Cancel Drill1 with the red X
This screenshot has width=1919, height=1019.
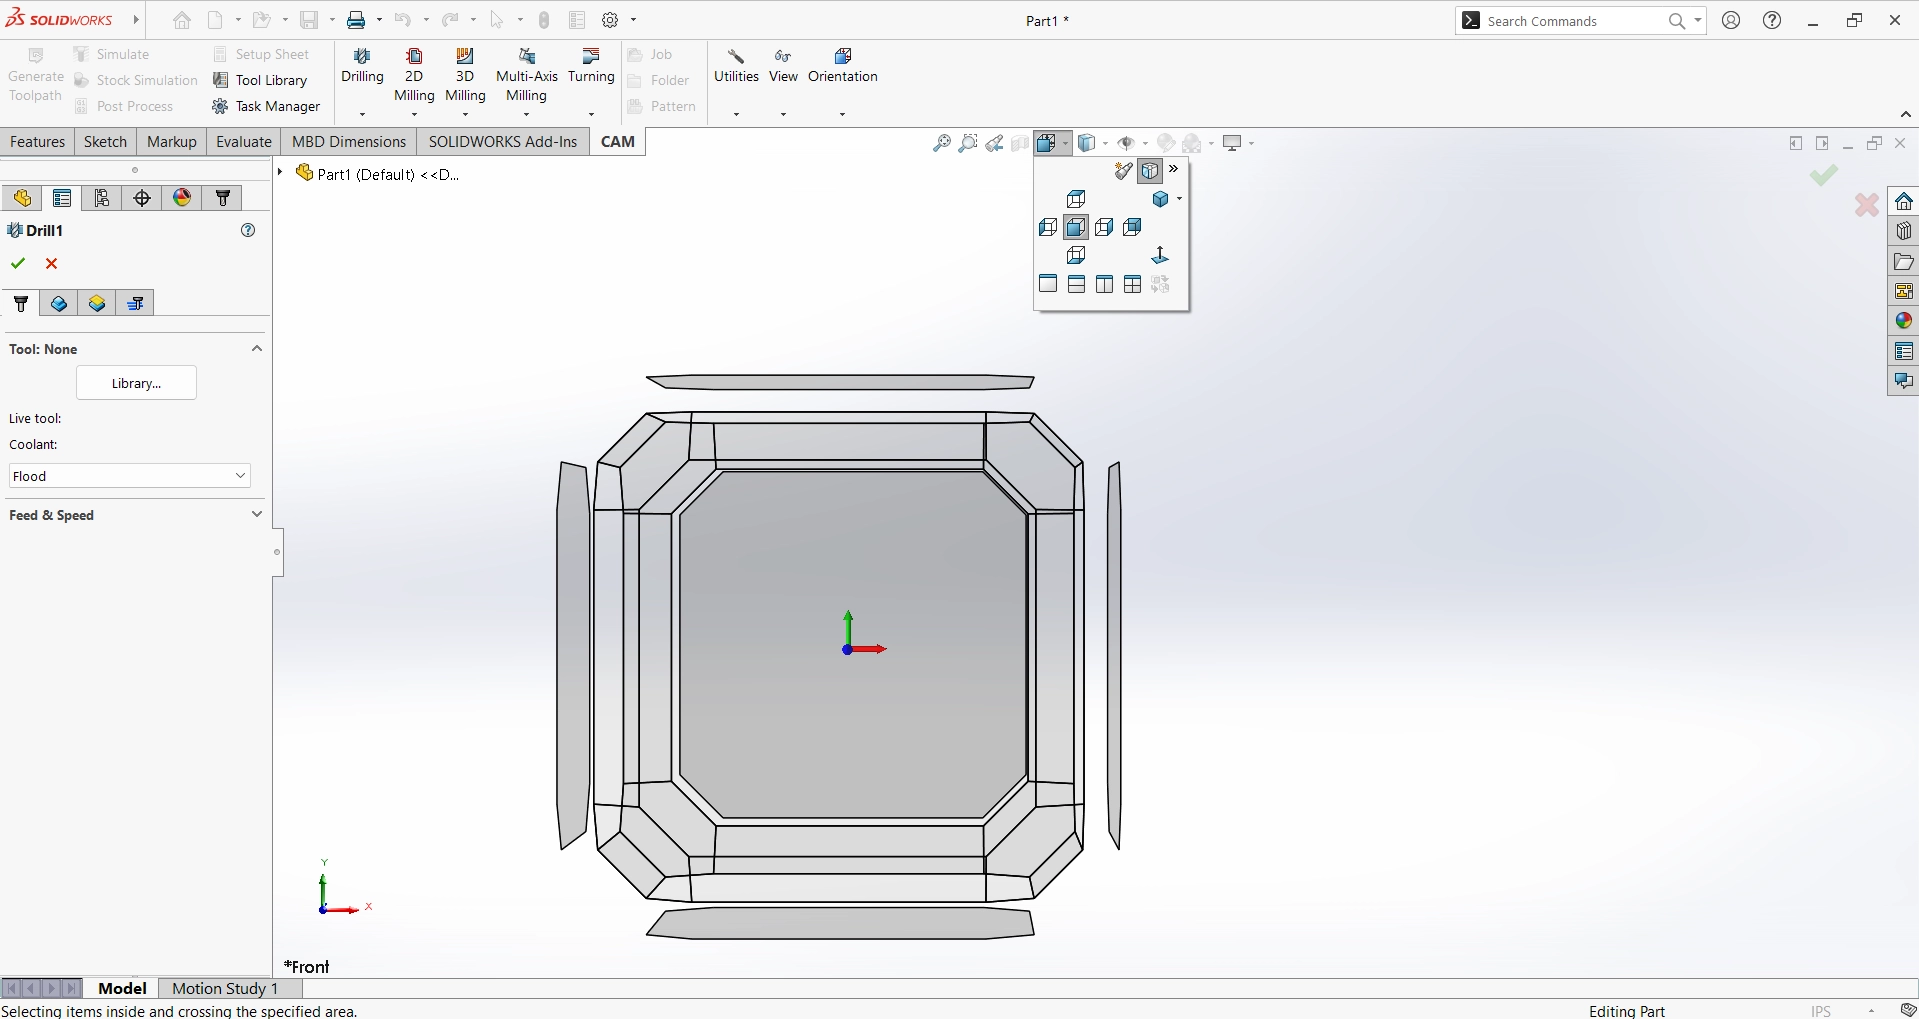pyautogui.click(x=52, y=264)
